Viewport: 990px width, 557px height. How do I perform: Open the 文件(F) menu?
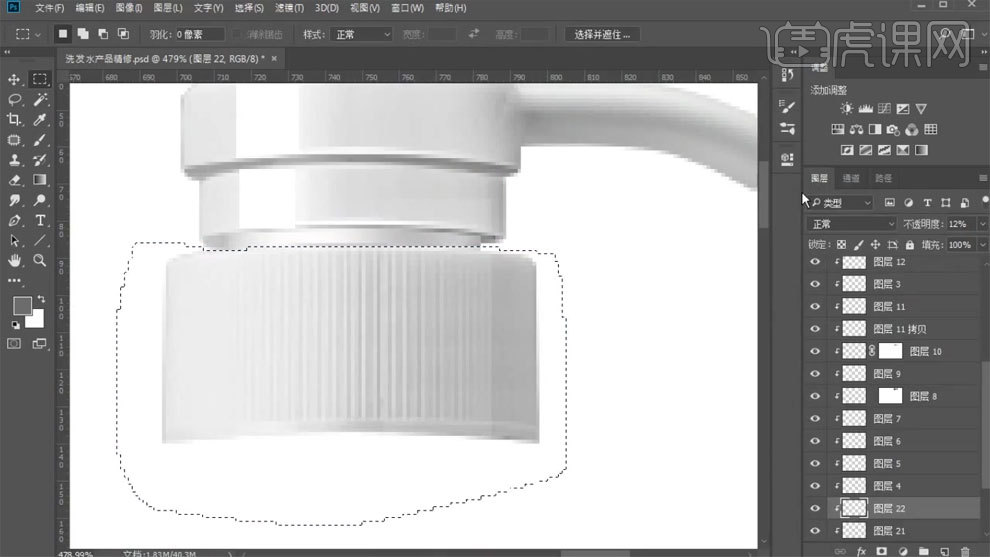coord(49,8)
